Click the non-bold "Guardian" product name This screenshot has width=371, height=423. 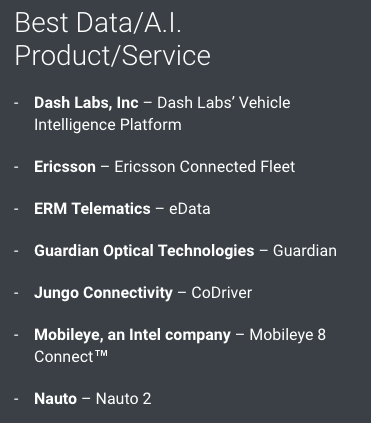(305, 251)
